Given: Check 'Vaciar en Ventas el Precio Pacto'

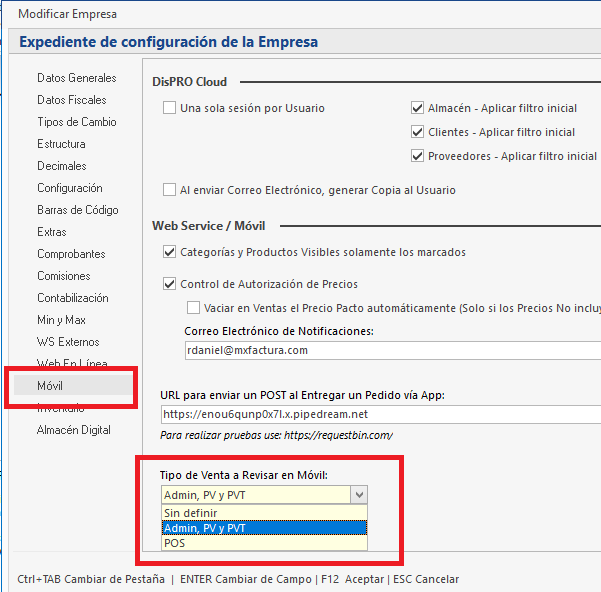Looking at the screenshot, I should tap(194, 308).
